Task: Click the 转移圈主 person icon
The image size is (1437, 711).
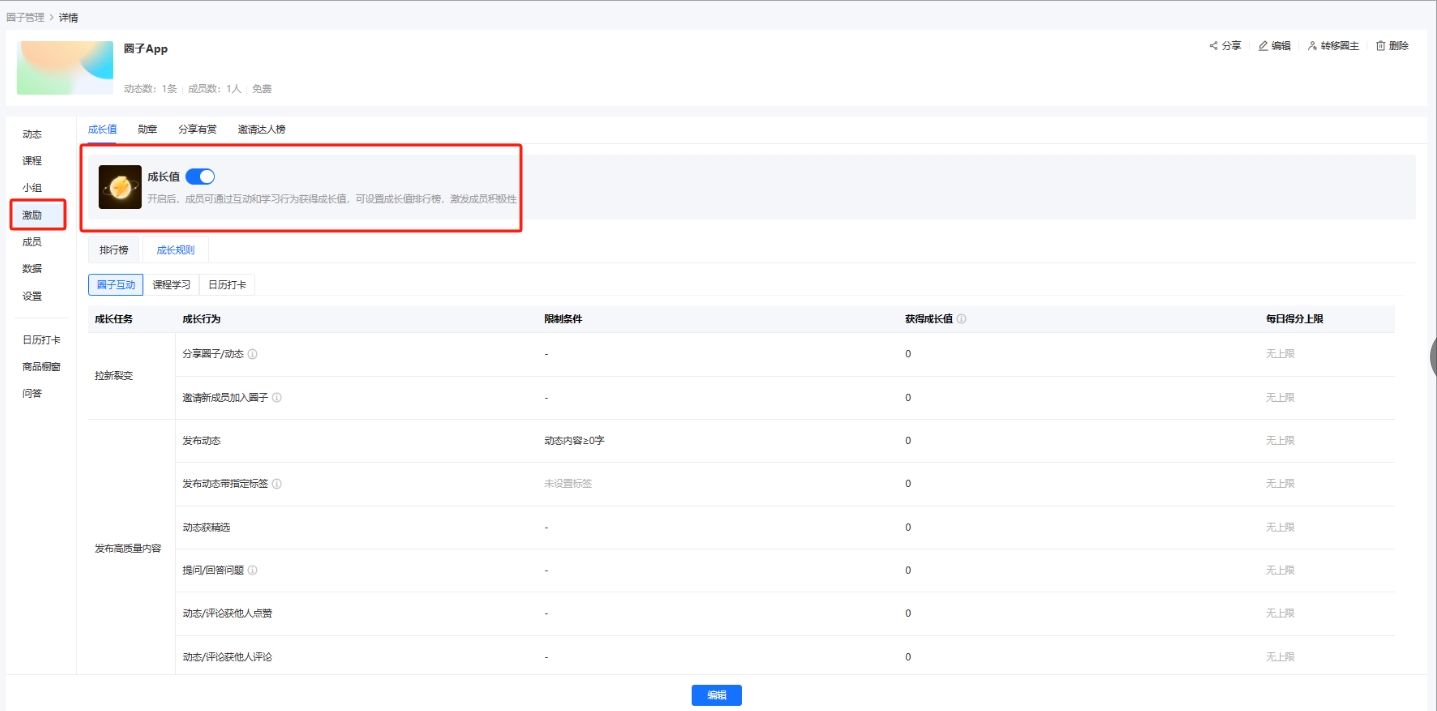Action: coord(1312,46)
